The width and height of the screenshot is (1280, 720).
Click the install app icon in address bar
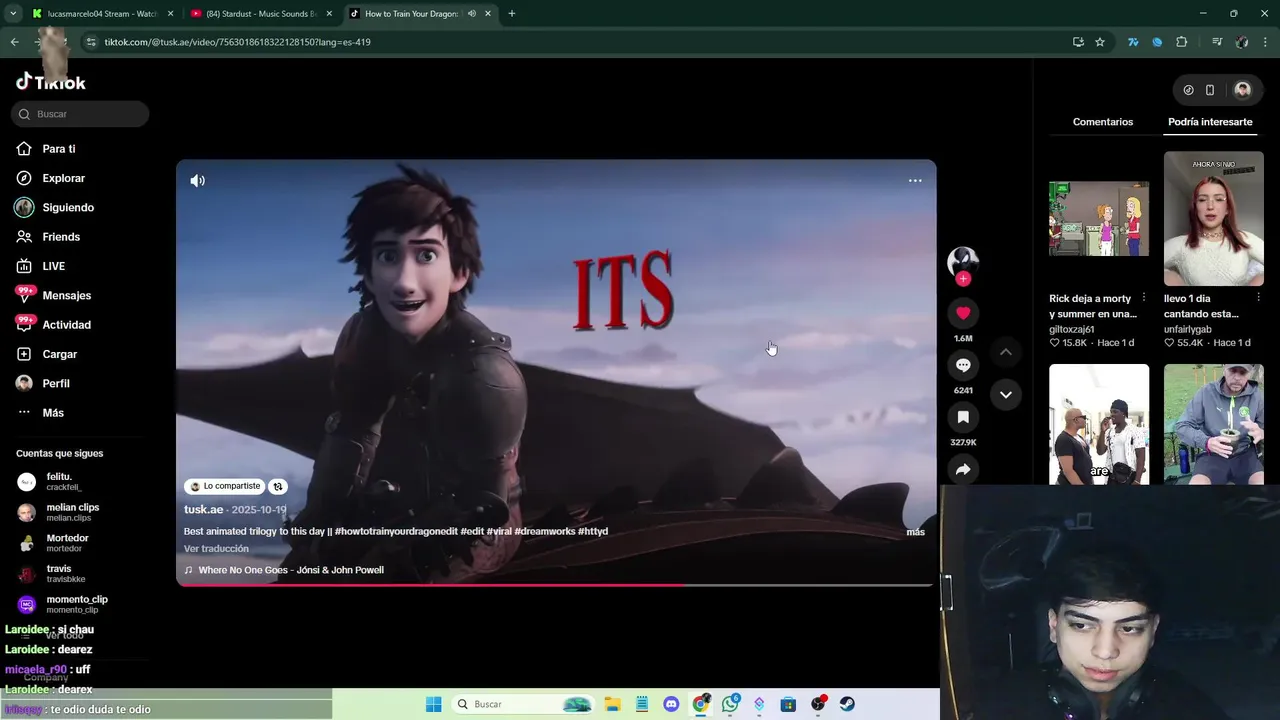pos(1078,42)
